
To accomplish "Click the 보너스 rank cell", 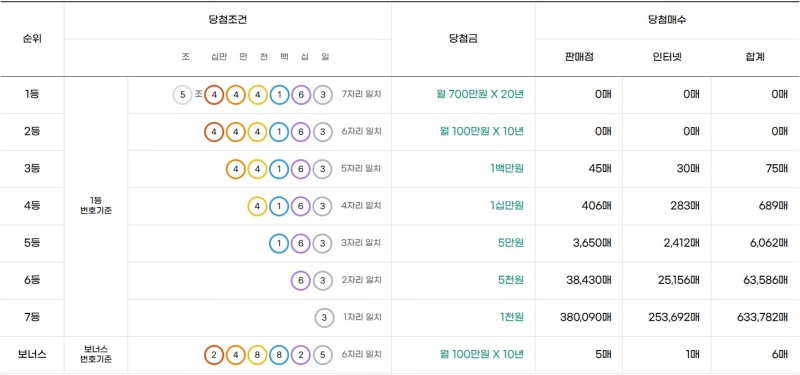I will (32, 355).
